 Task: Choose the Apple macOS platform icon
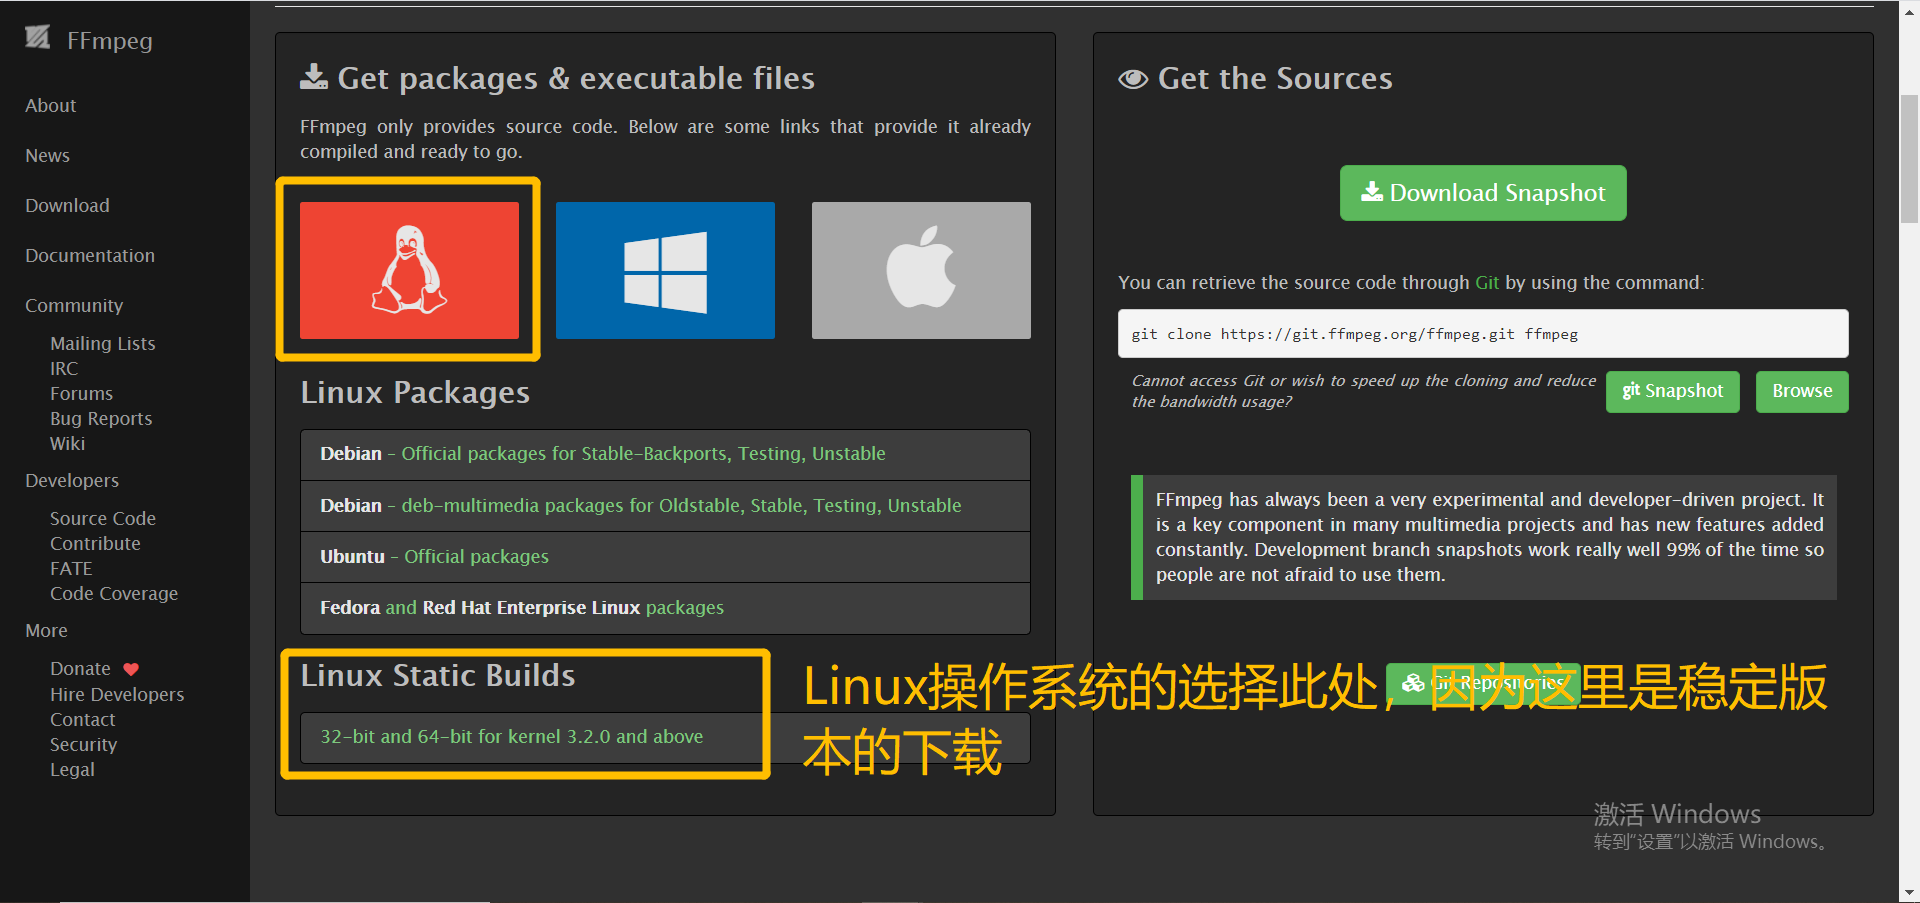coord(920,270)
